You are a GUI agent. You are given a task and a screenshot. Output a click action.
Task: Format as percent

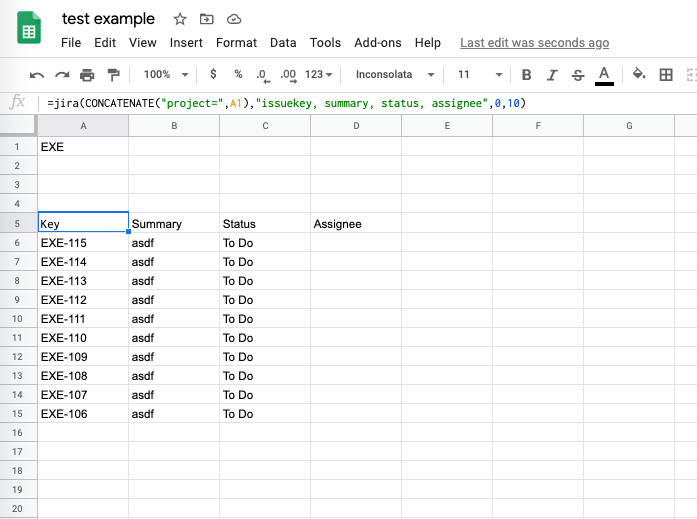click(x=238, y=74)
